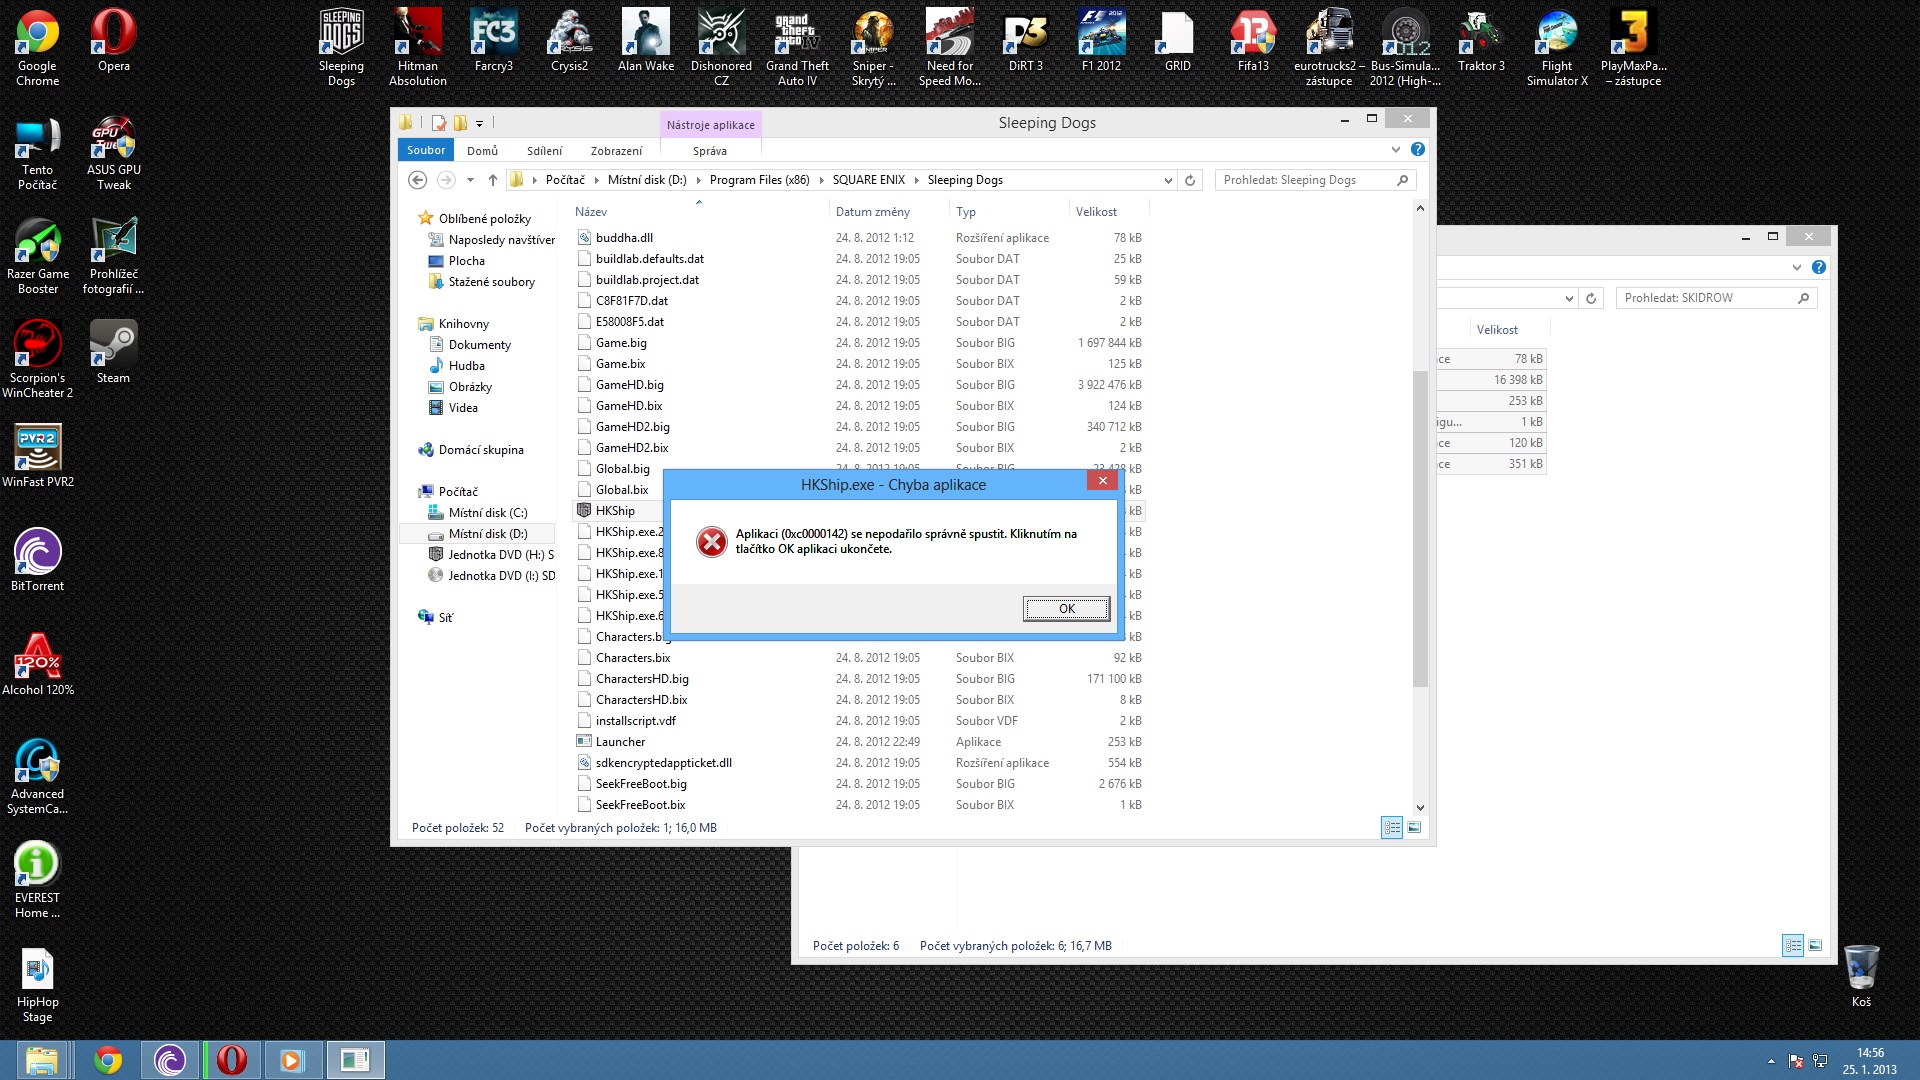
Task: Click OK in the HKShip.exe error dialog
Action: [1066, 608]
